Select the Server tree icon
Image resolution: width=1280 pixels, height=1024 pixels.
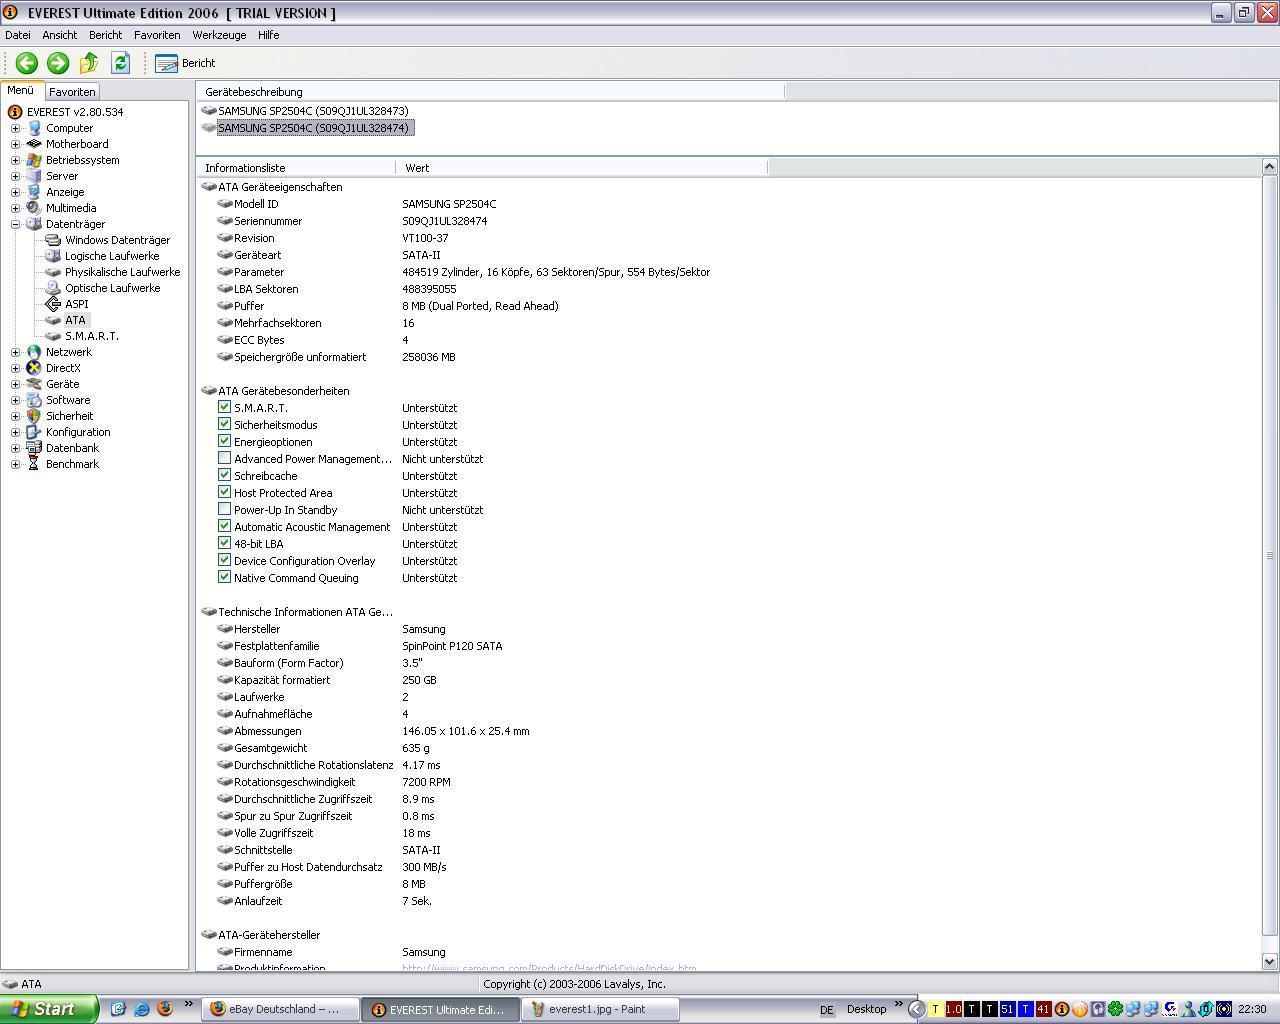34,176
